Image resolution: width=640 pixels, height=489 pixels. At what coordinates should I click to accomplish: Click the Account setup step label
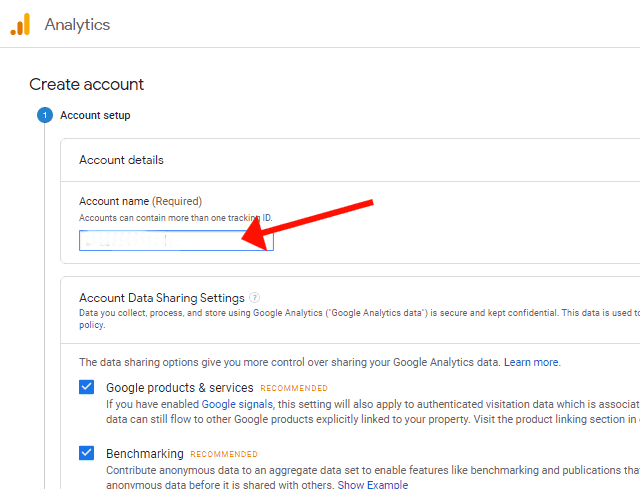95,115
